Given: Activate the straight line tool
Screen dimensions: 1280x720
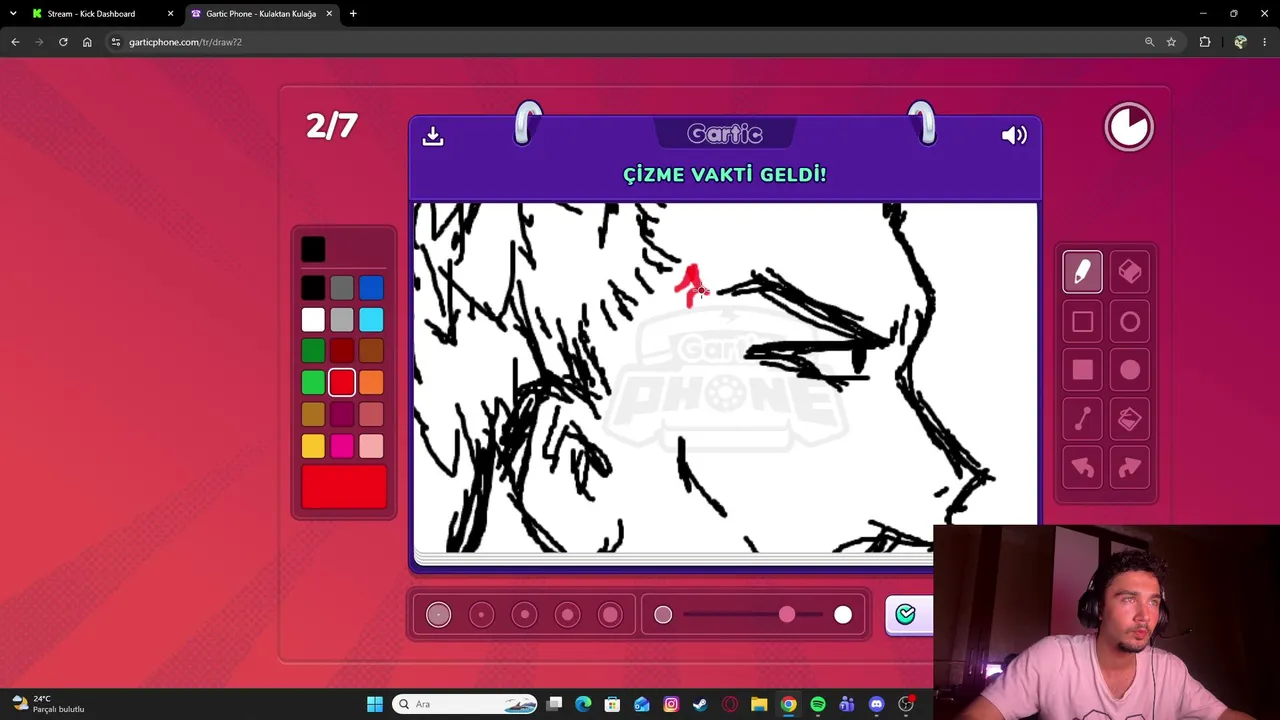Looking at the screenshot, I should [x=1082, y=420].
